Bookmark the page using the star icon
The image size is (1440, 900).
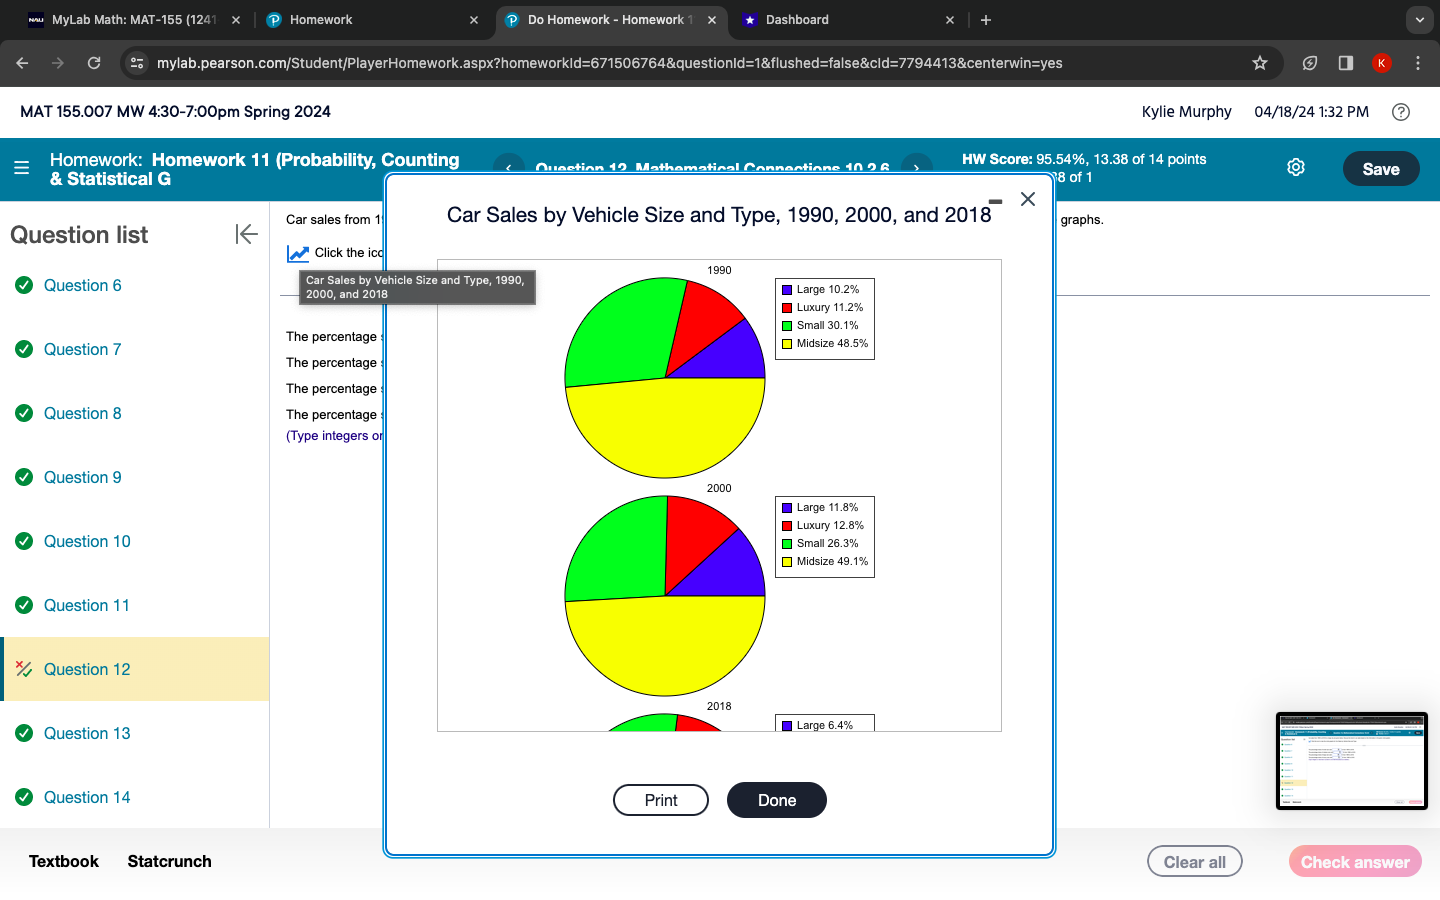tap(1259, 62)
